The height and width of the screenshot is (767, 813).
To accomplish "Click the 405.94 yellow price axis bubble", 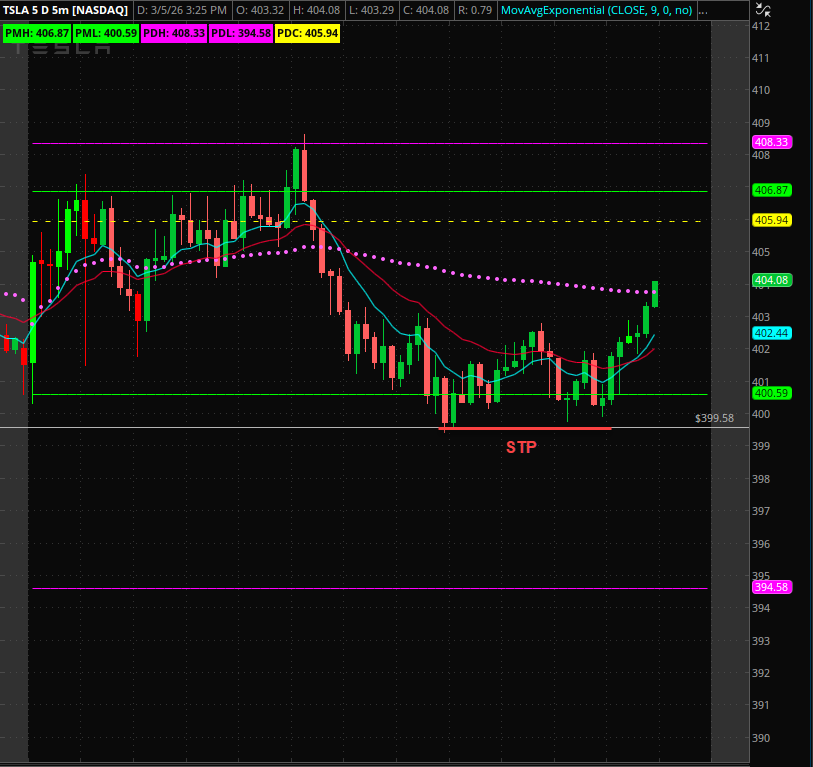I will (772, 220).
